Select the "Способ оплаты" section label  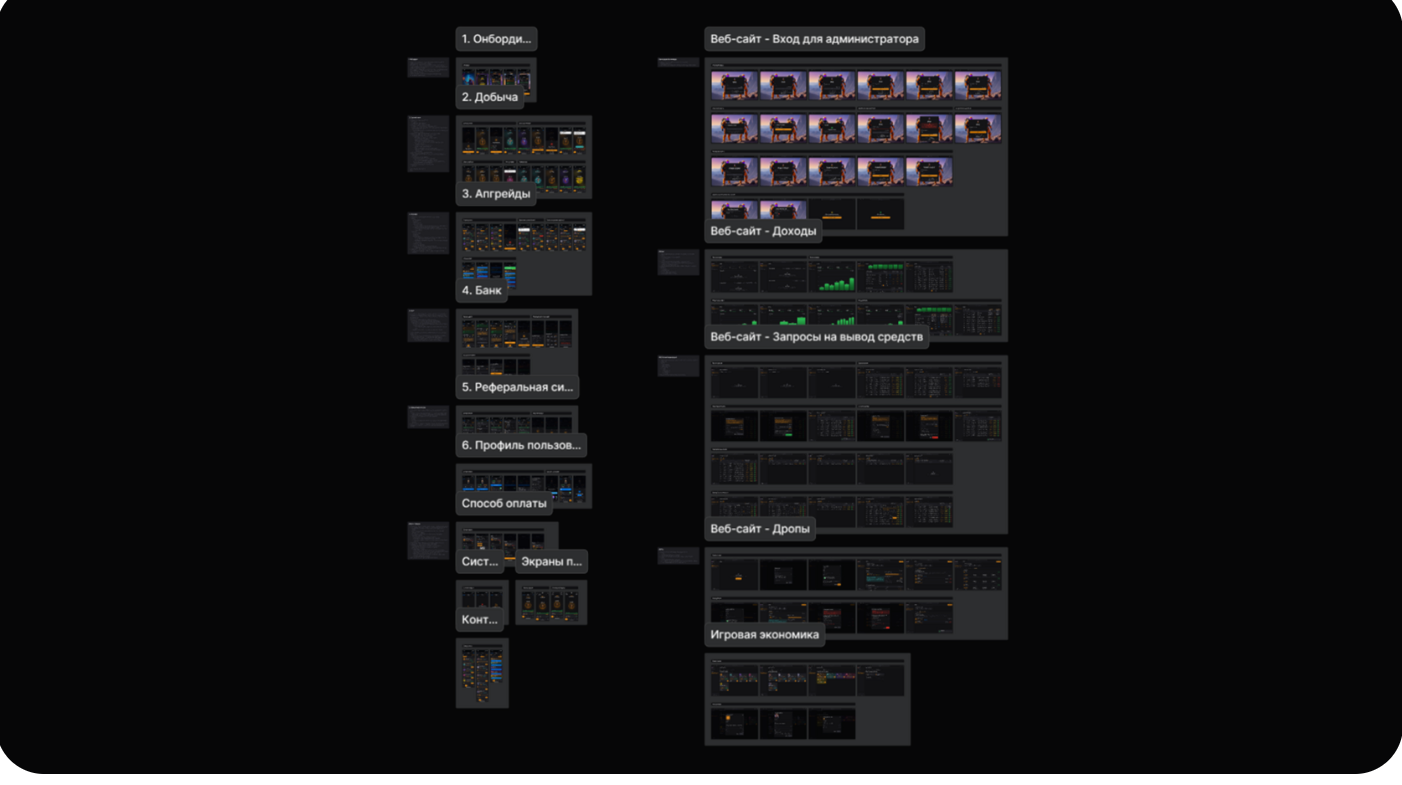coord(504,503)
